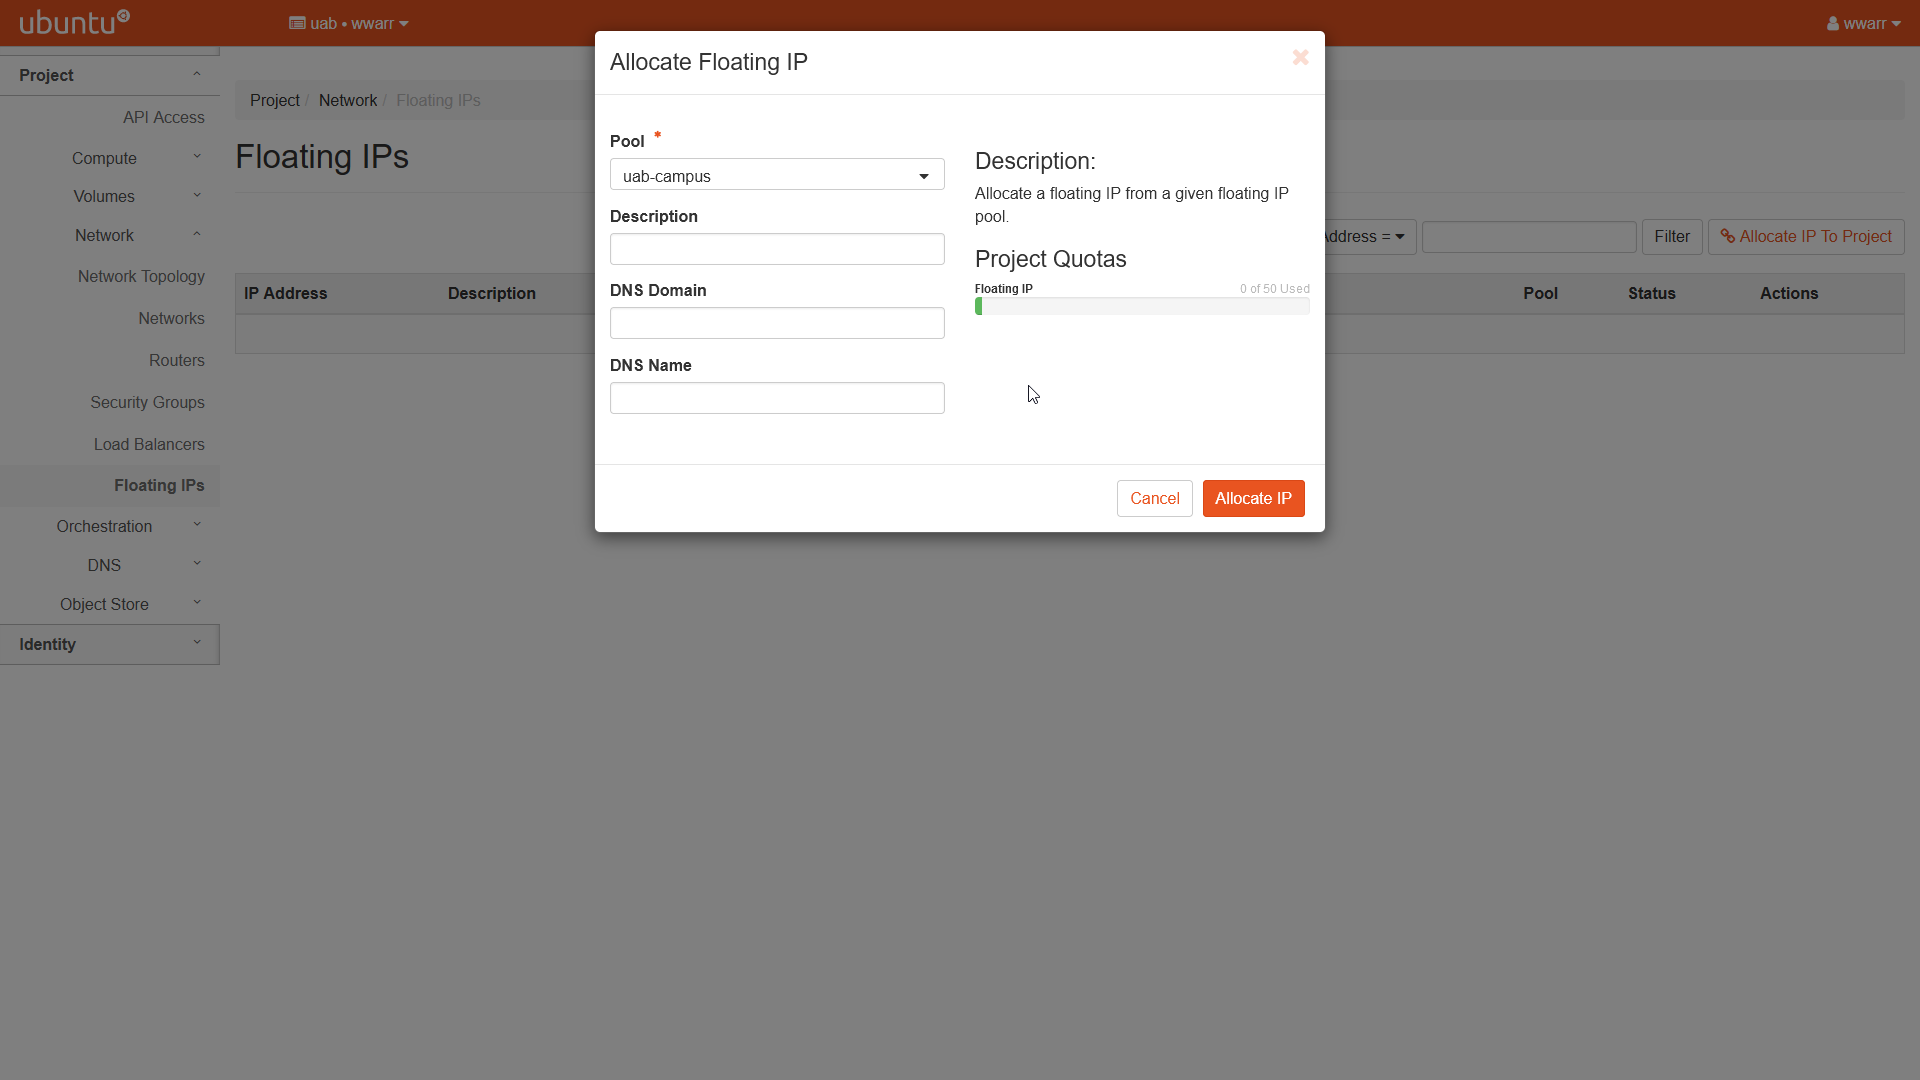Open API Access in the sidebar
1920x1080 pixels.
pos(164,117)
